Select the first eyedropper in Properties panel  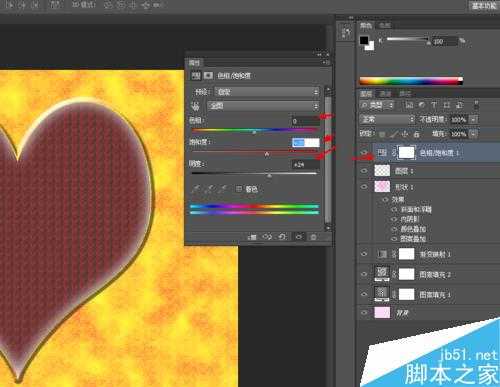pyautogui.click(x=196, y=190)
